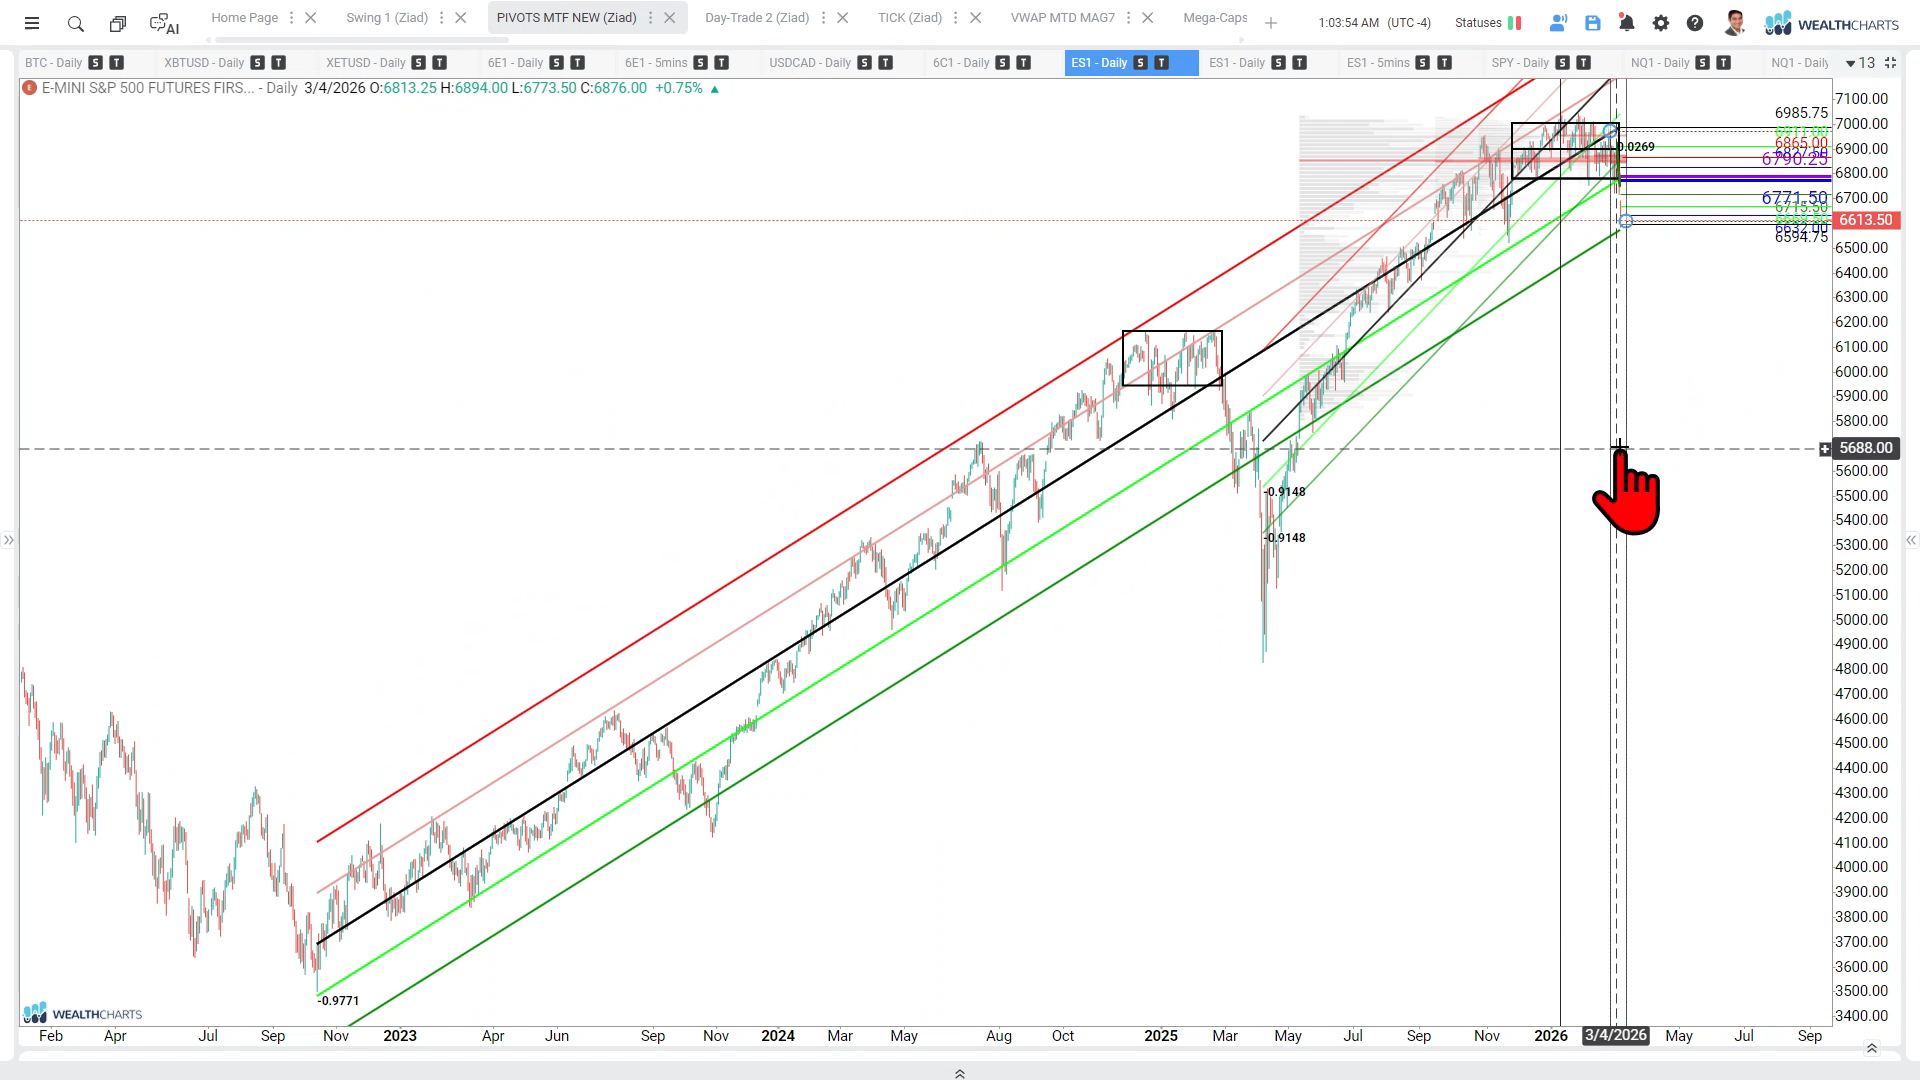
Task: Click the duplicate windows icon
Action: tap(118, 23)
